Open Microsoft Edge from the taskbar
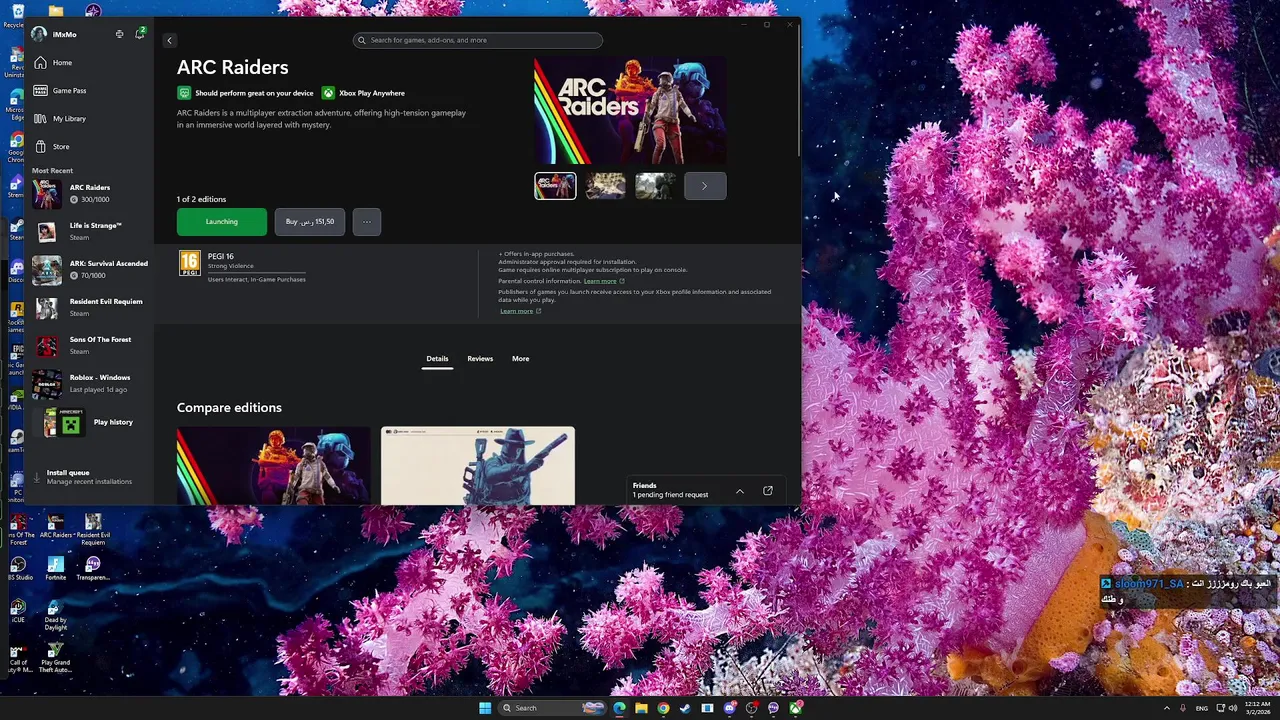The width and height of the screenshot is (1280, 720). (619, 708)
